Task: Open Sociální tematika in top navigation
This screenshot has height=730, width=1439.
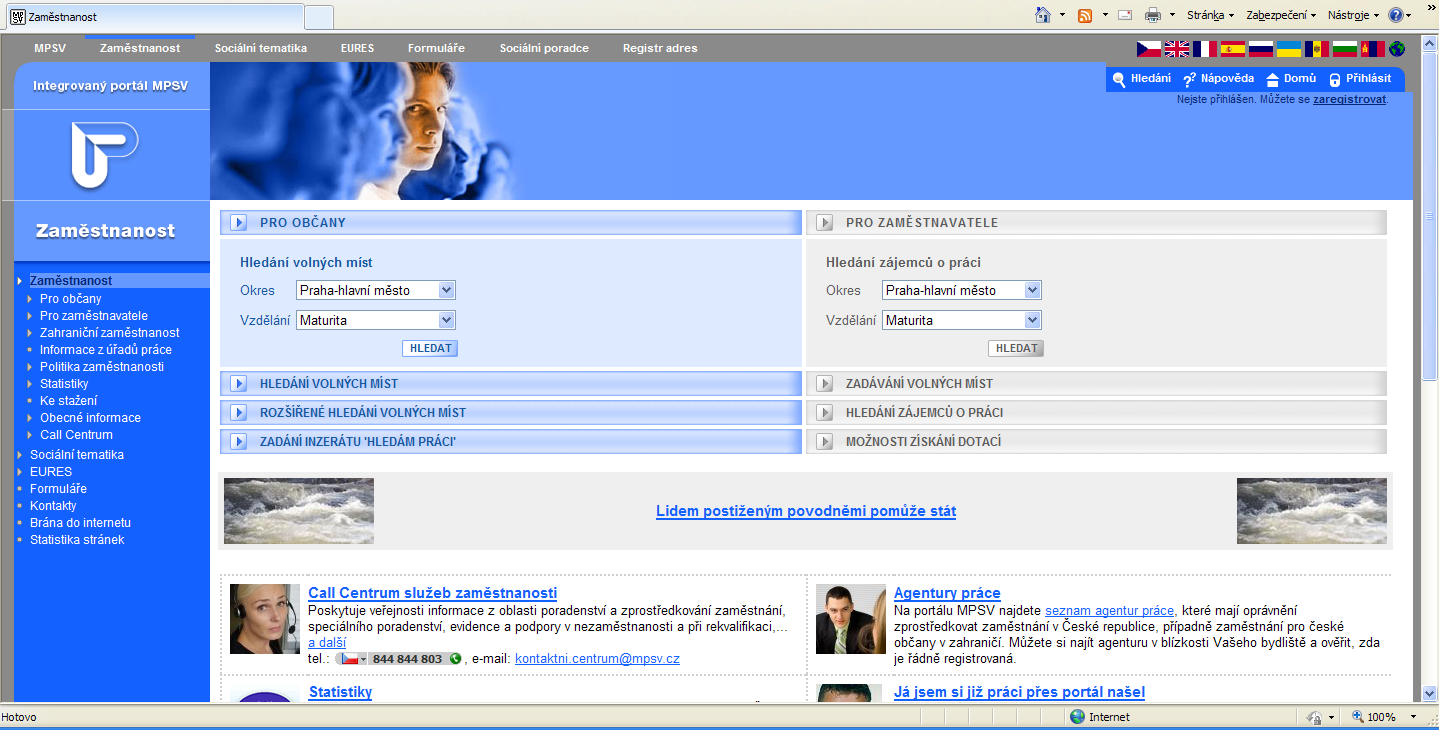Action: pyautogui.click(x=261, y=48)
